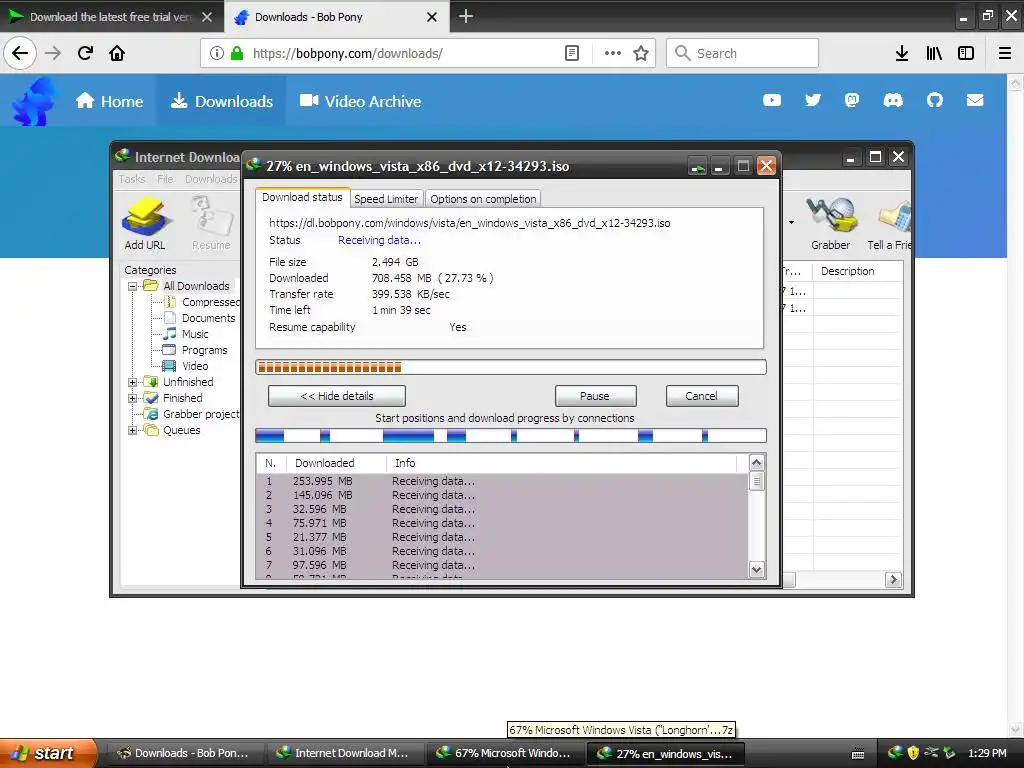Open Firefox downloads arrow icon

pyautogui.click(x=901, y=53)
